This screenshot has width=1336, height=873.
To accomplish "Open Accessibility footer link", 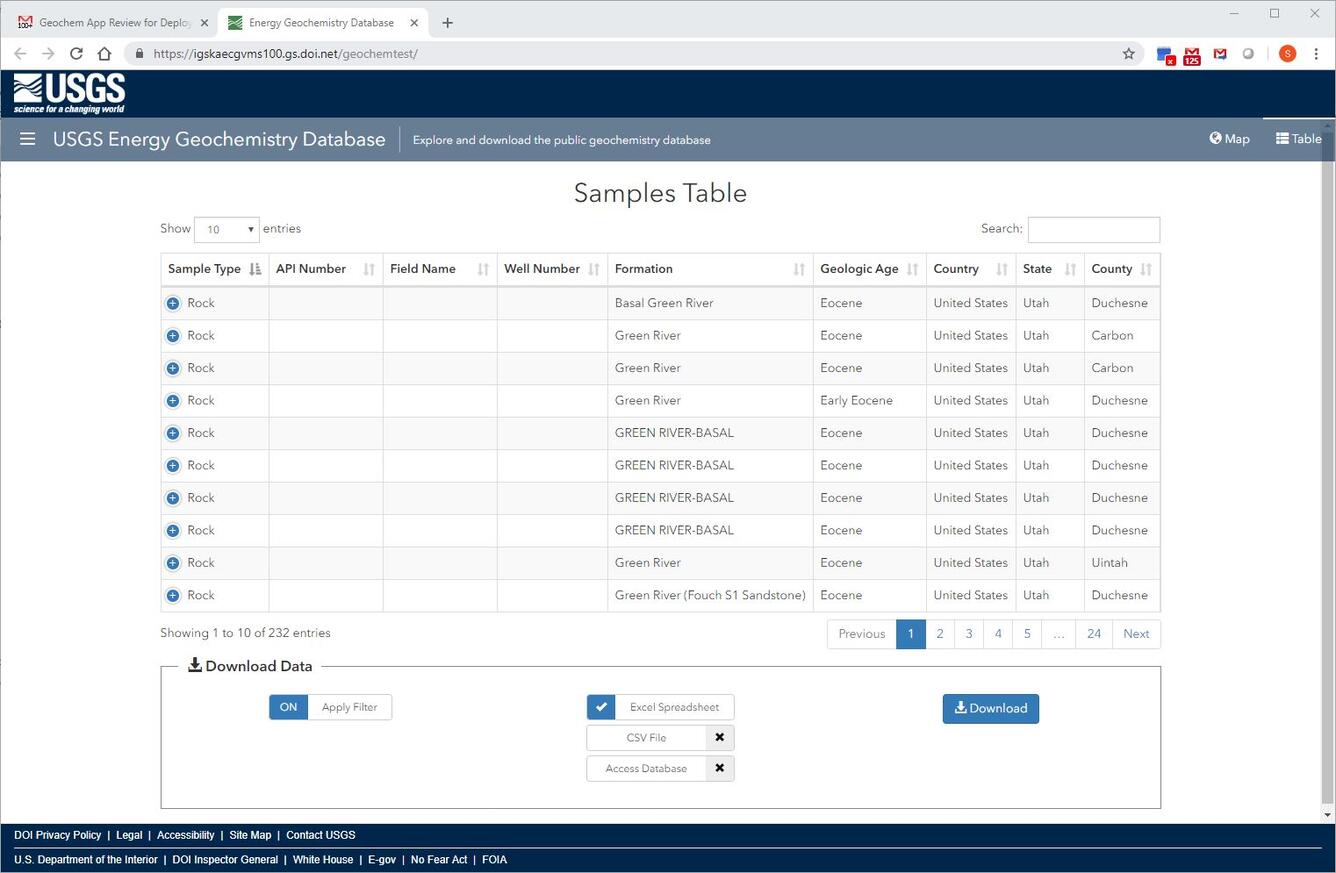I will (x=186, y=835).
